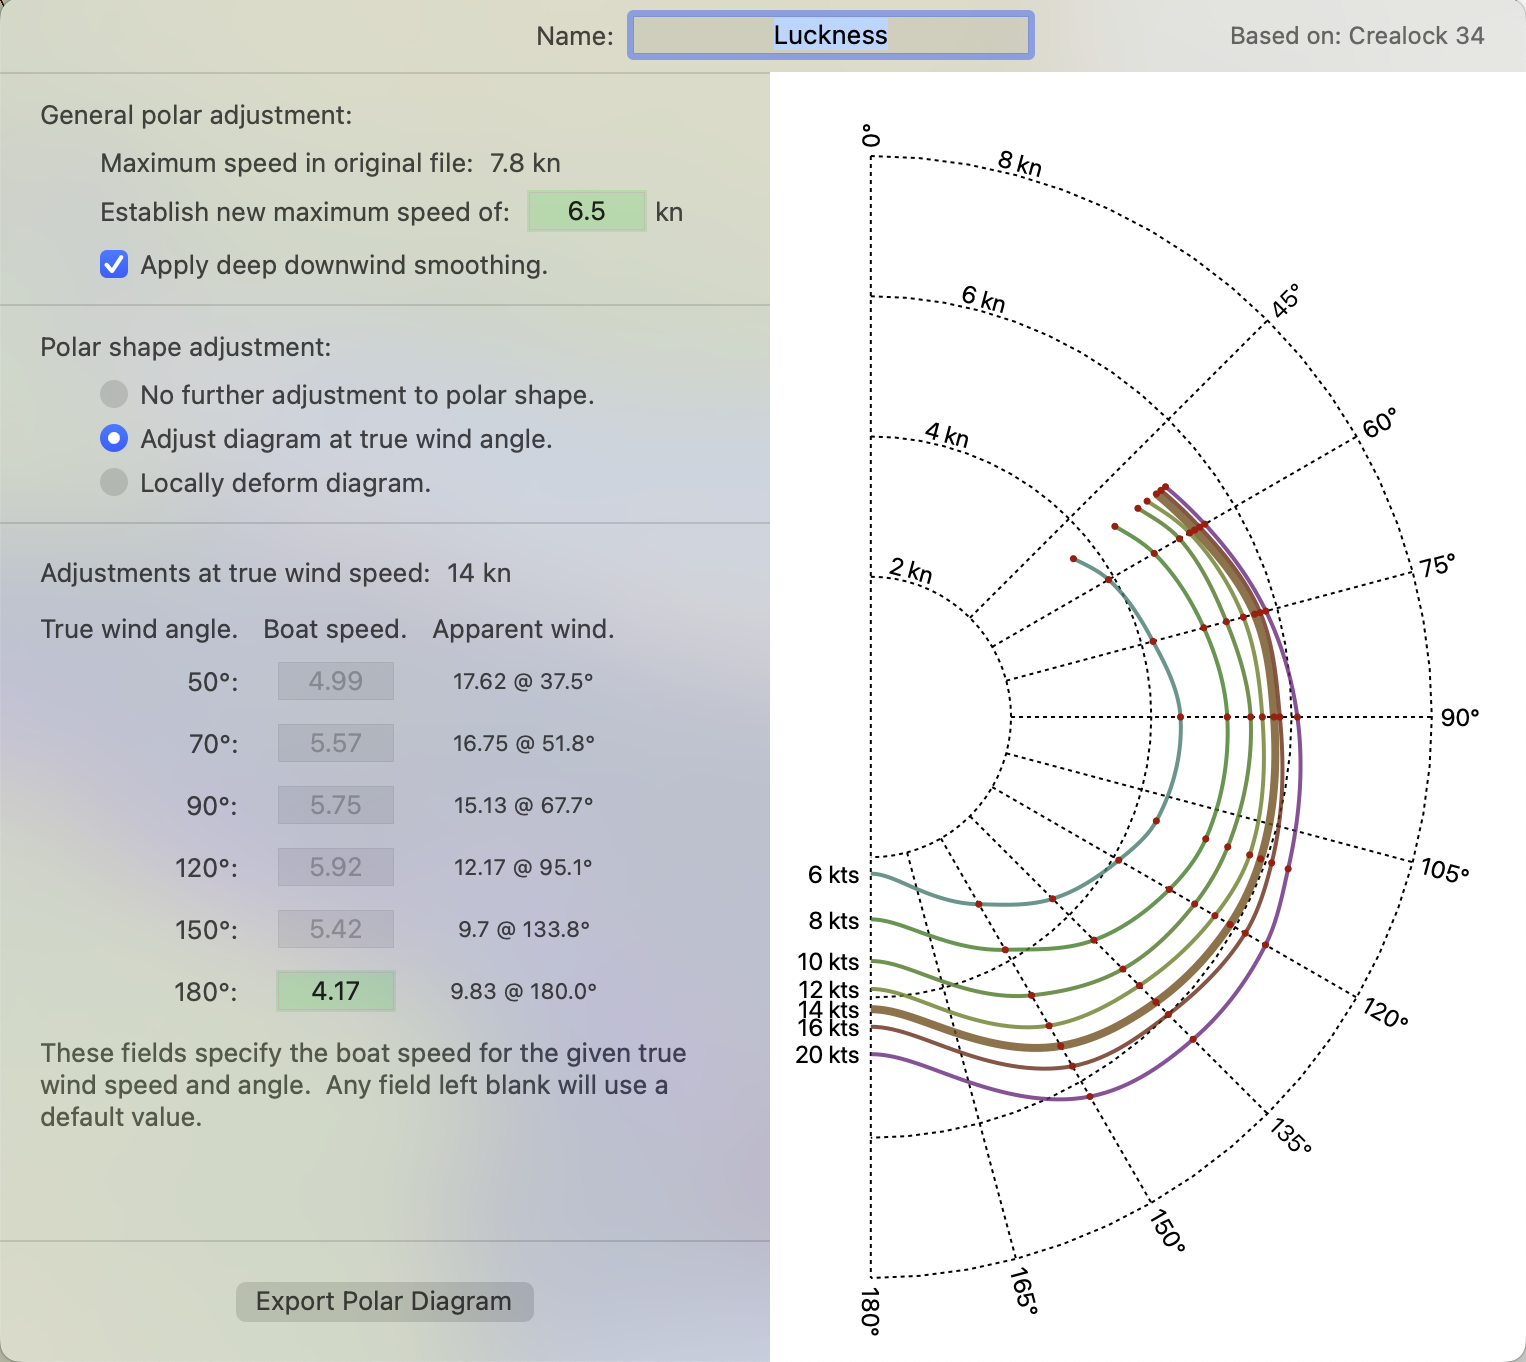The height and width of the screenshot is (1362, 1526).
Task: Click the 50° boat speed field 4.99
Action: coord(336,681)
